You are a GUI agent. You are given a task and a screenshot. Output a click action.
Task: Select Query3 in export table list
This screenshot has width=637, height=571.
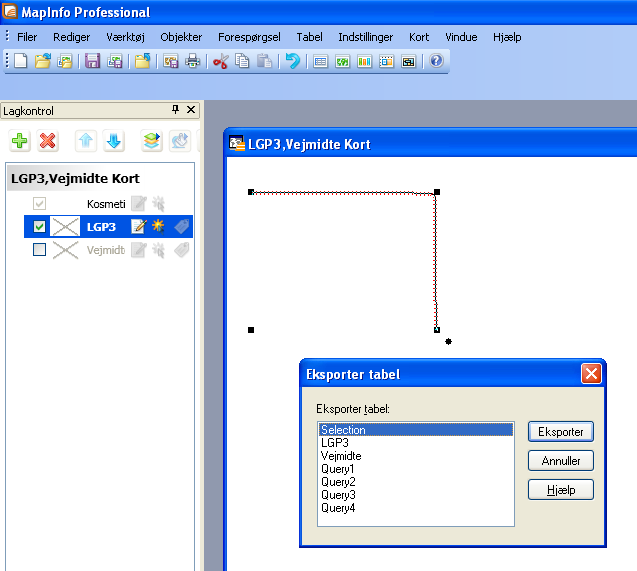click(416, 495)
